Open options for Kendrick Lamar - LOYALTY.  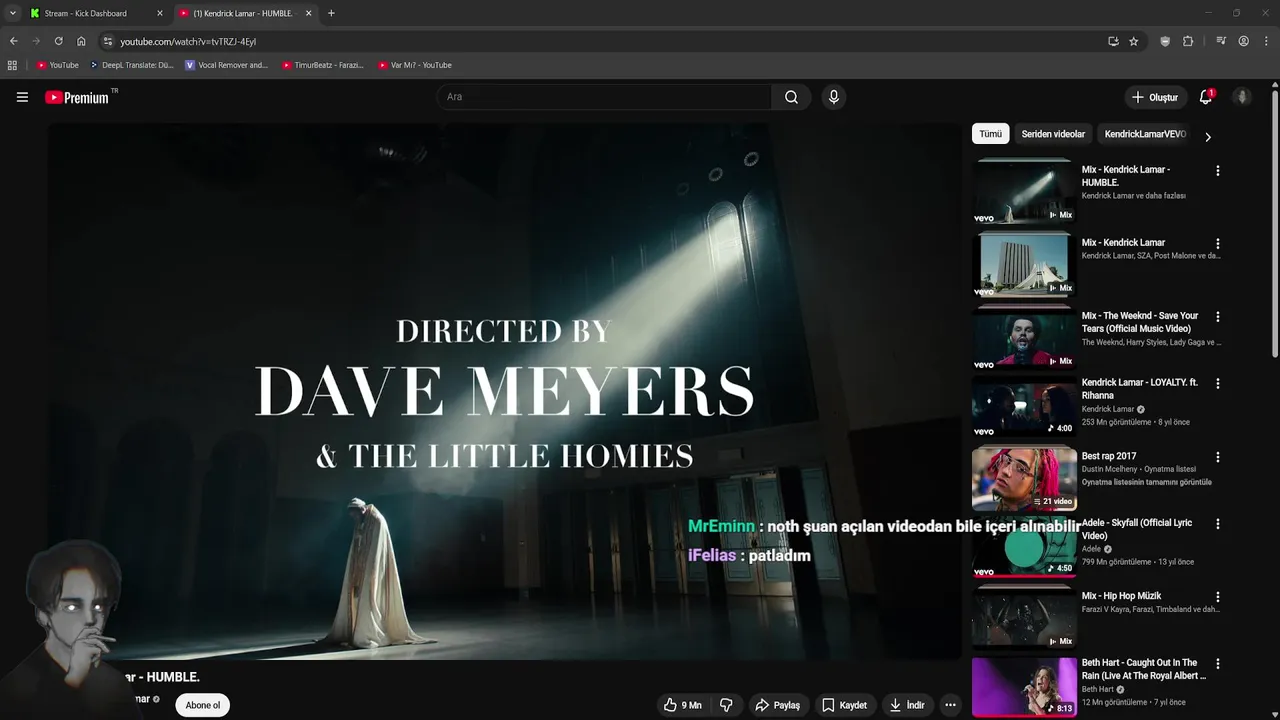[x=1217, y=384]
